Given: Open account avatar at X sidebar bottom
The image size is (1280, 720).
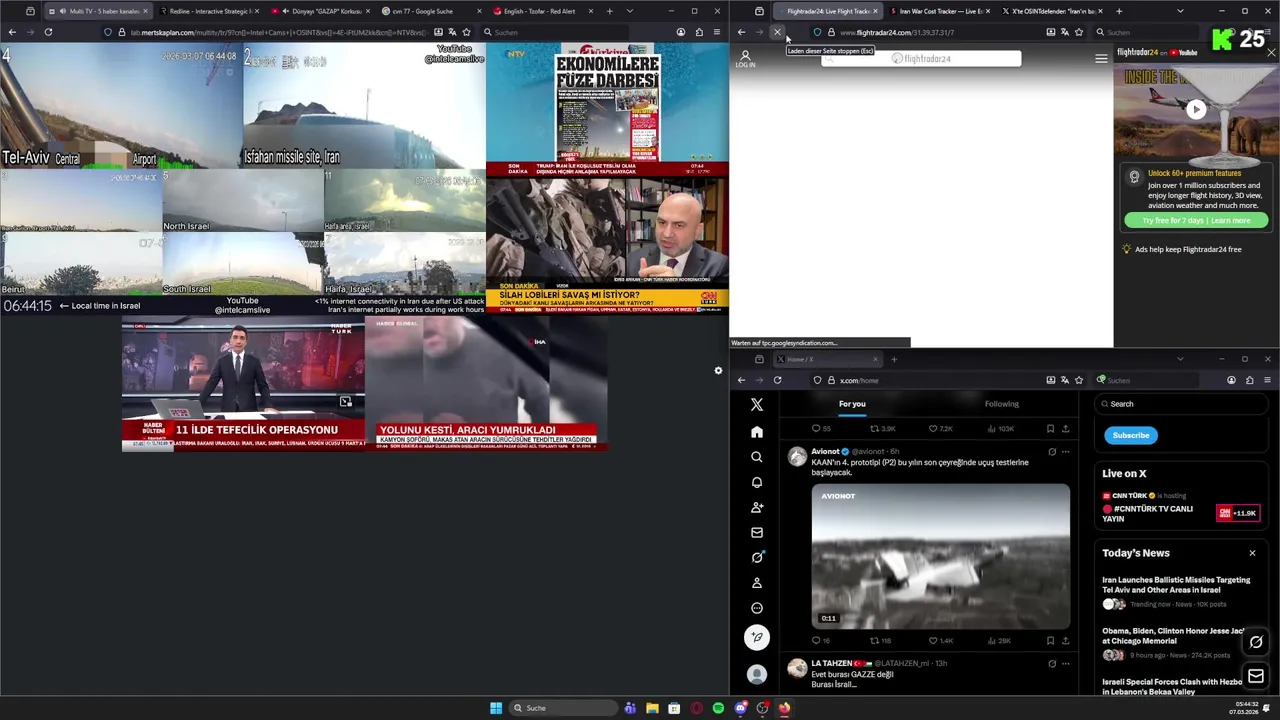Looking at the screenshot, I should [x=757, y=675].
